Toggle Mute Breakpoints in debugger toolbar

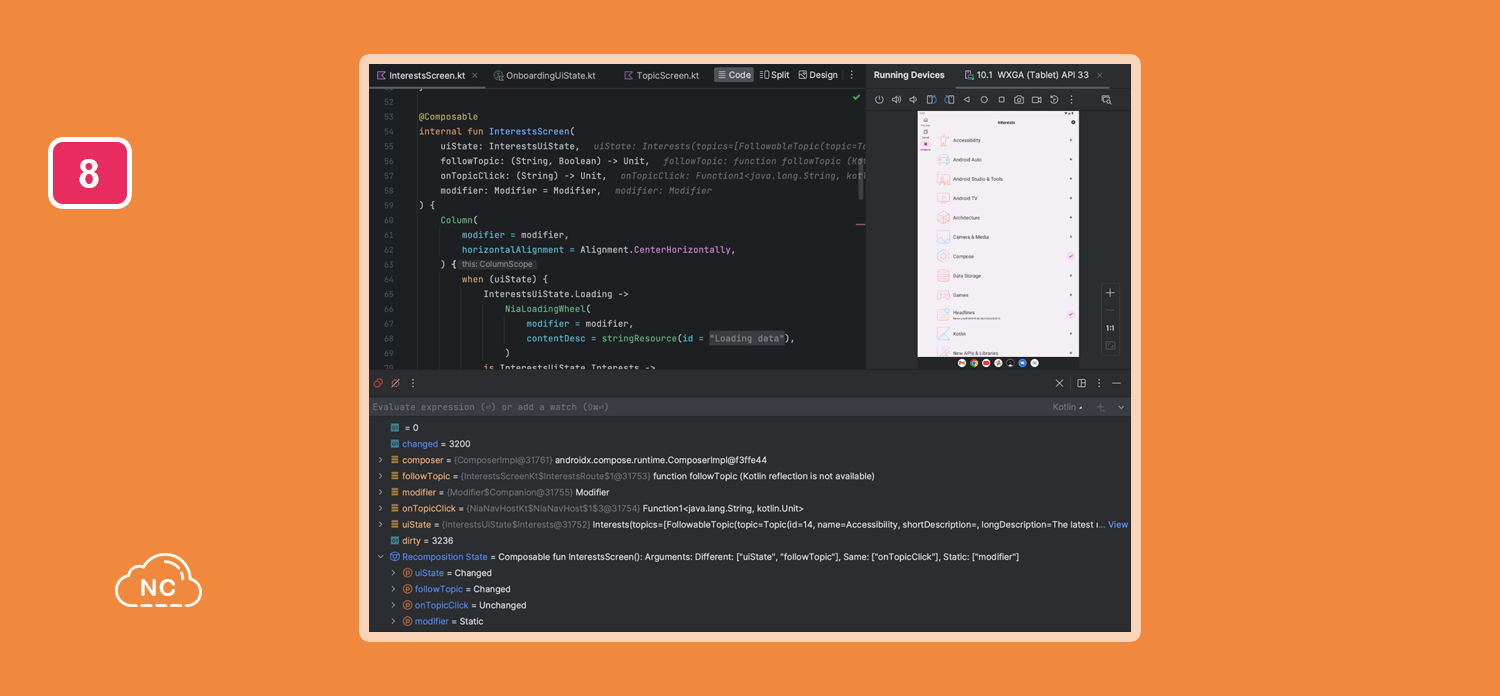coord(395,383)
